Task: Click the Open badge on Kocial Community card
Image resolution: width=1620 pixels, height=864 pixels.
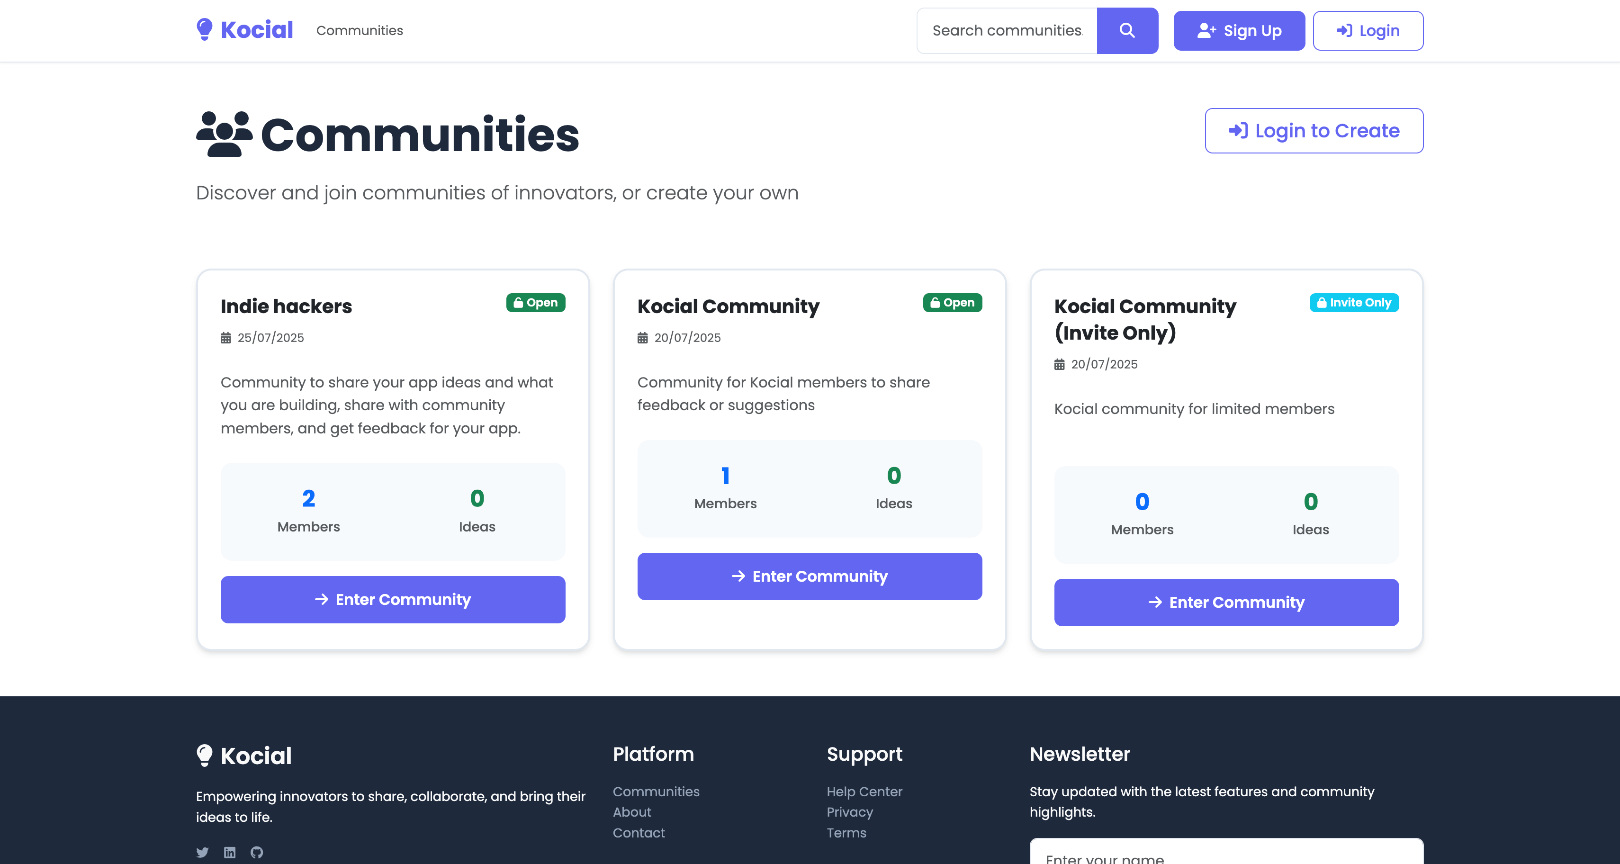Action: pos(952,303)
